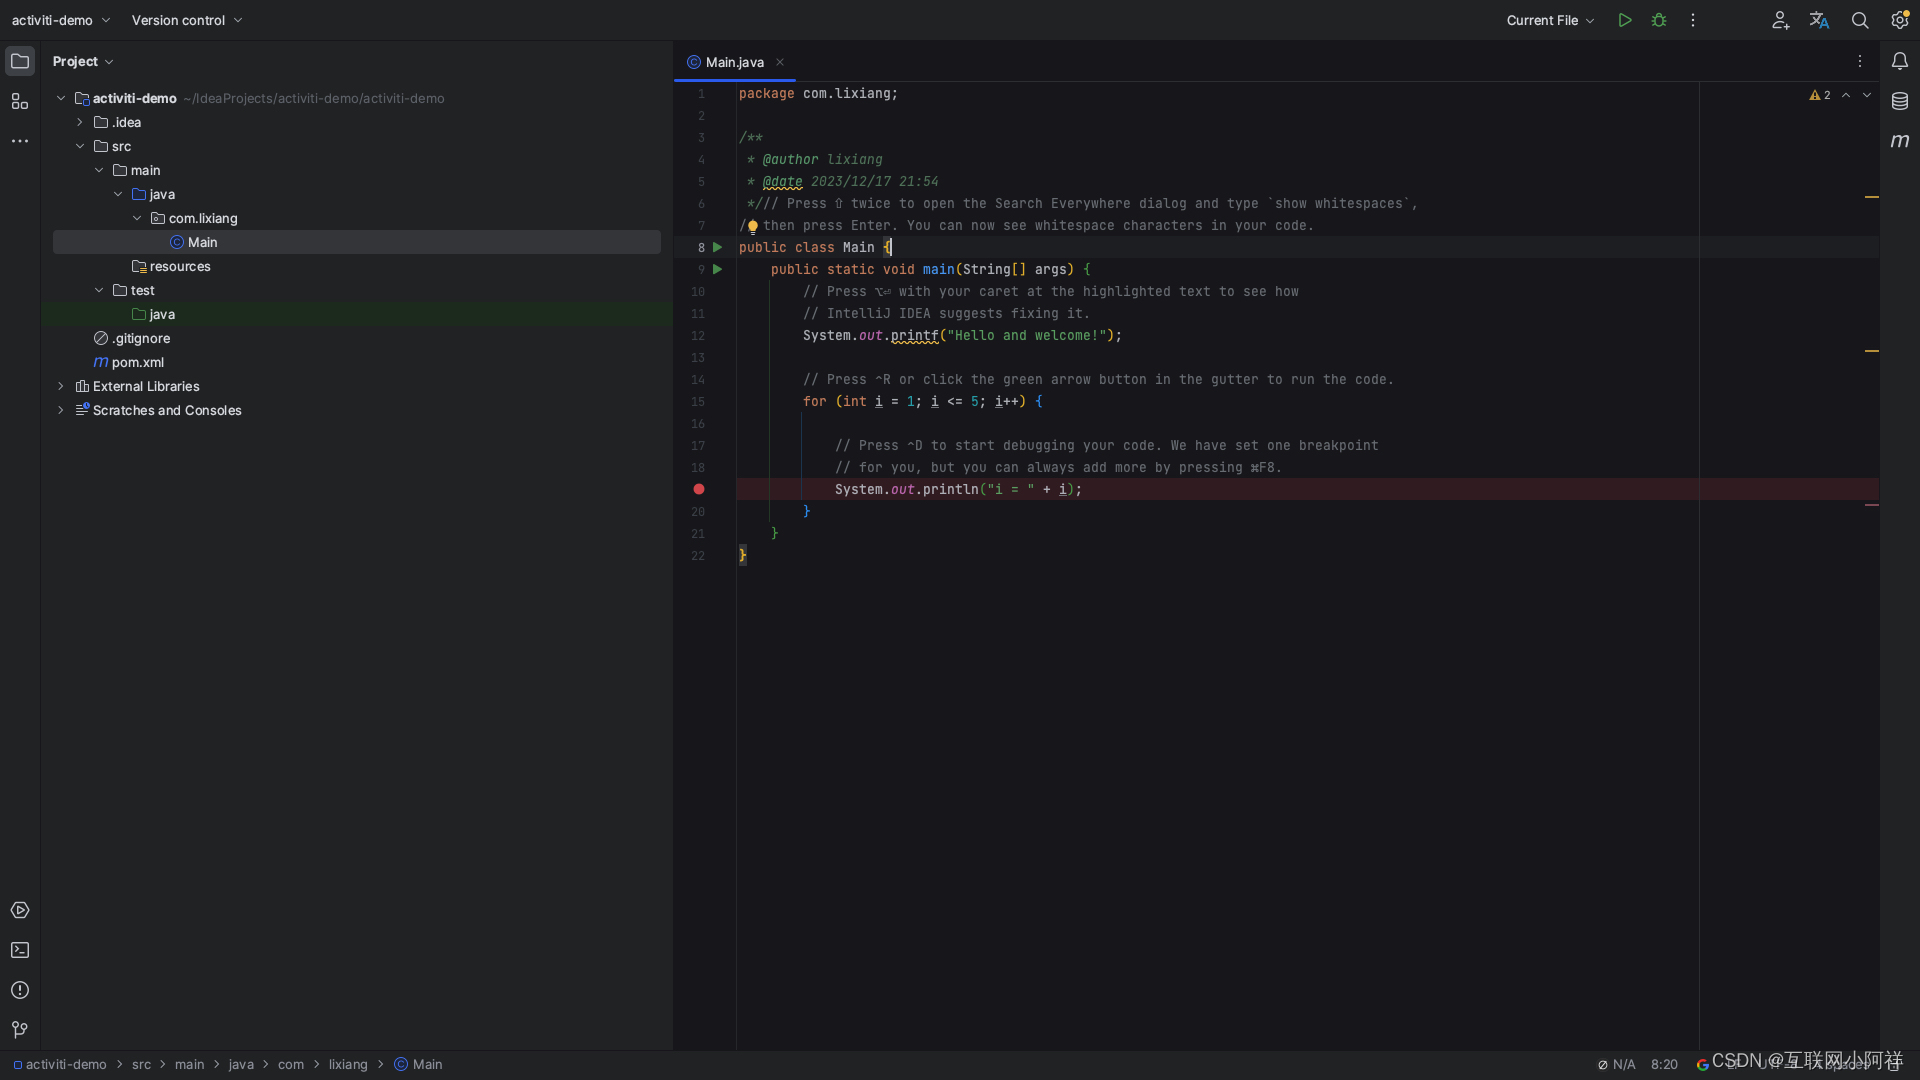Image resolution: width=1920 pixels, height=1080 pixels.
Task: Open the activiti-demo project dropdown
Action: 61,20
